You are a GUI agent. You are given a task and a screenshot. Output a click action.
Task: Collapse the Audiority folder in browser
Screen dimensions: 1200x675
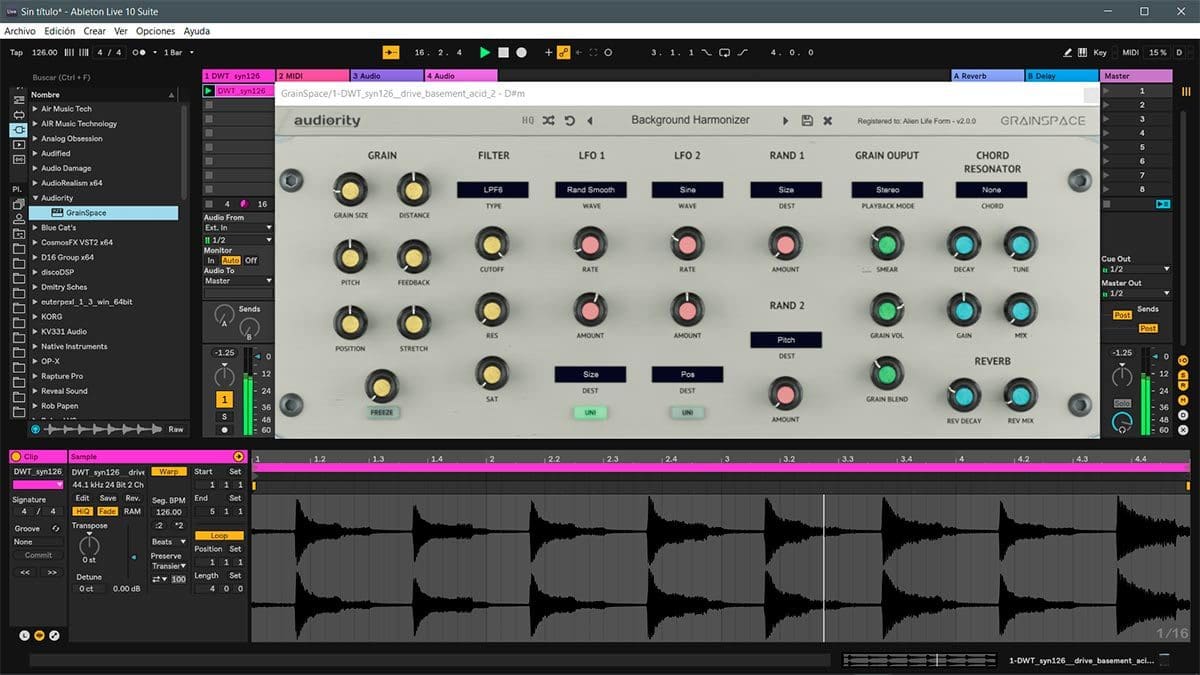35,198
